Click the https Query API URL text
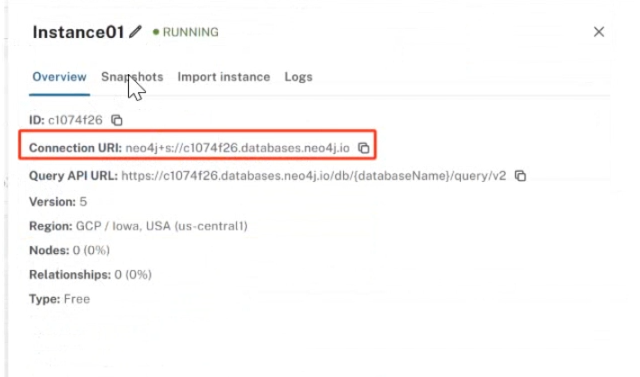Screen dimensions: 640x377 [313, 176]
